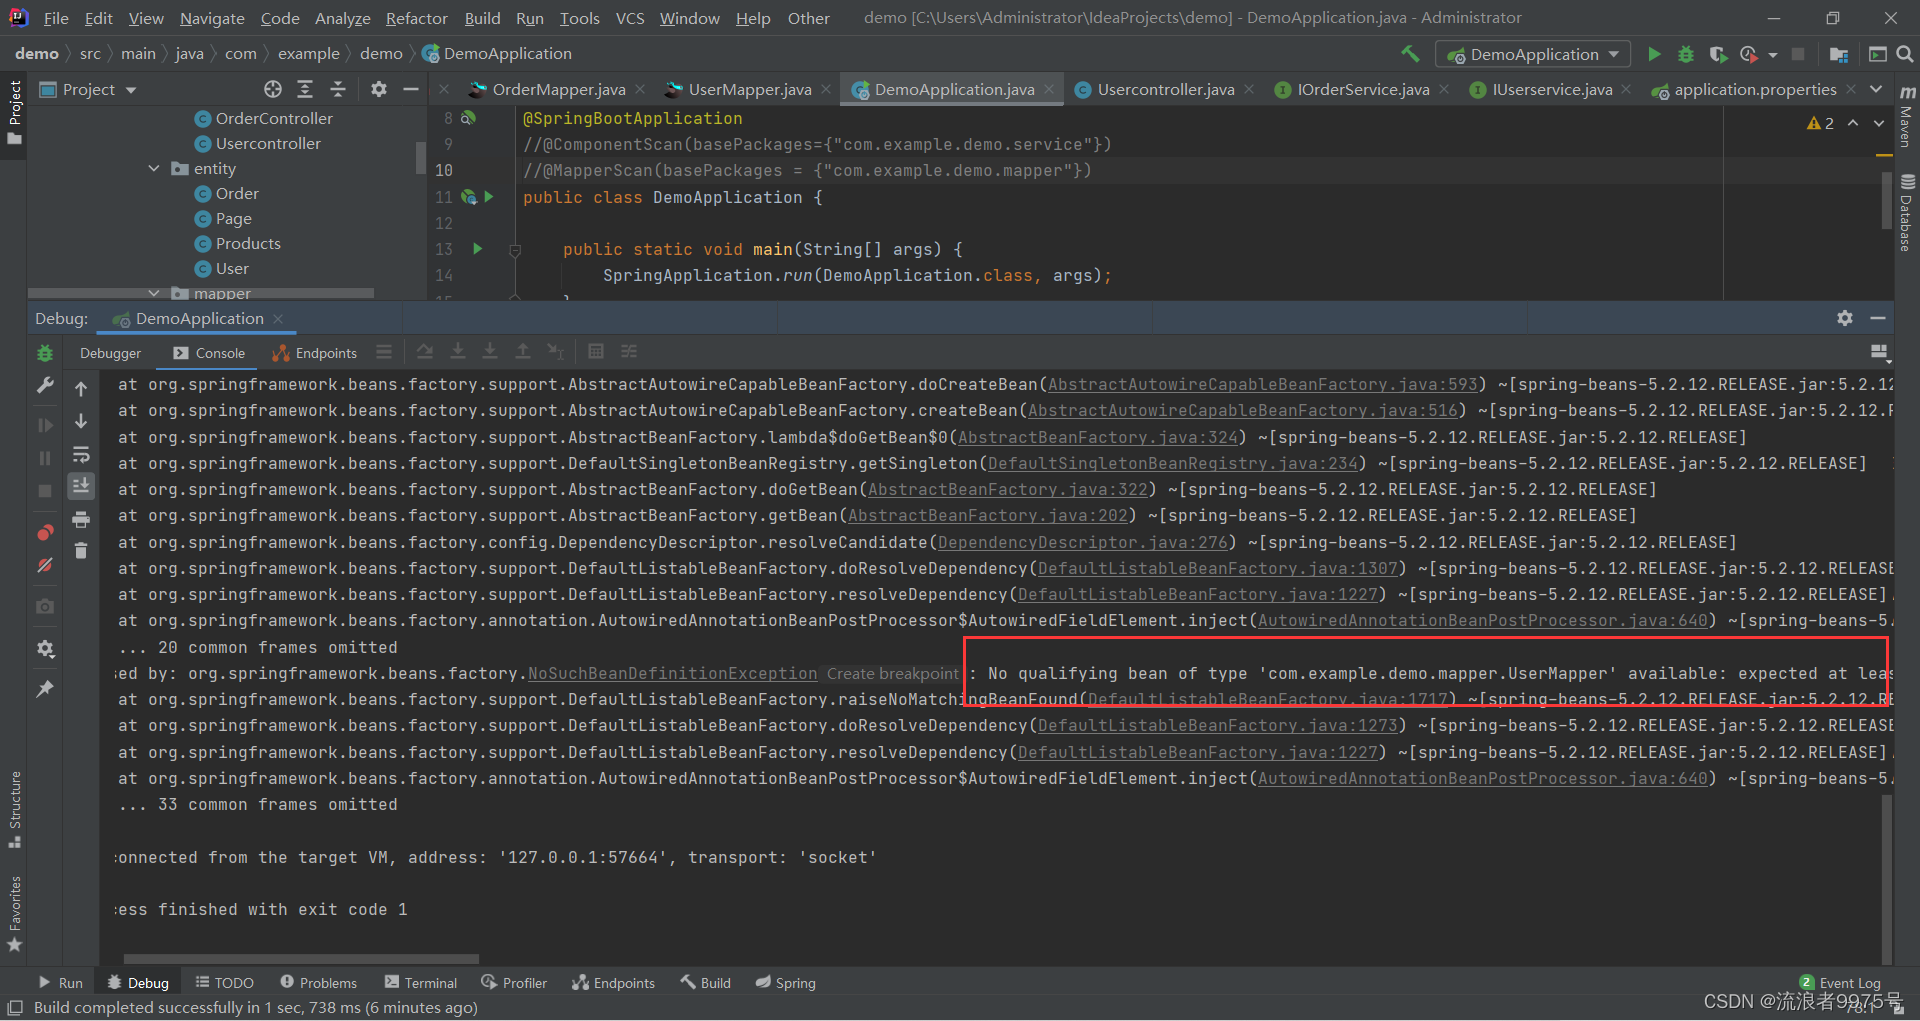
Task: Open the Terminal tool window
Action: pyautogui.click(x=421, y=983)
